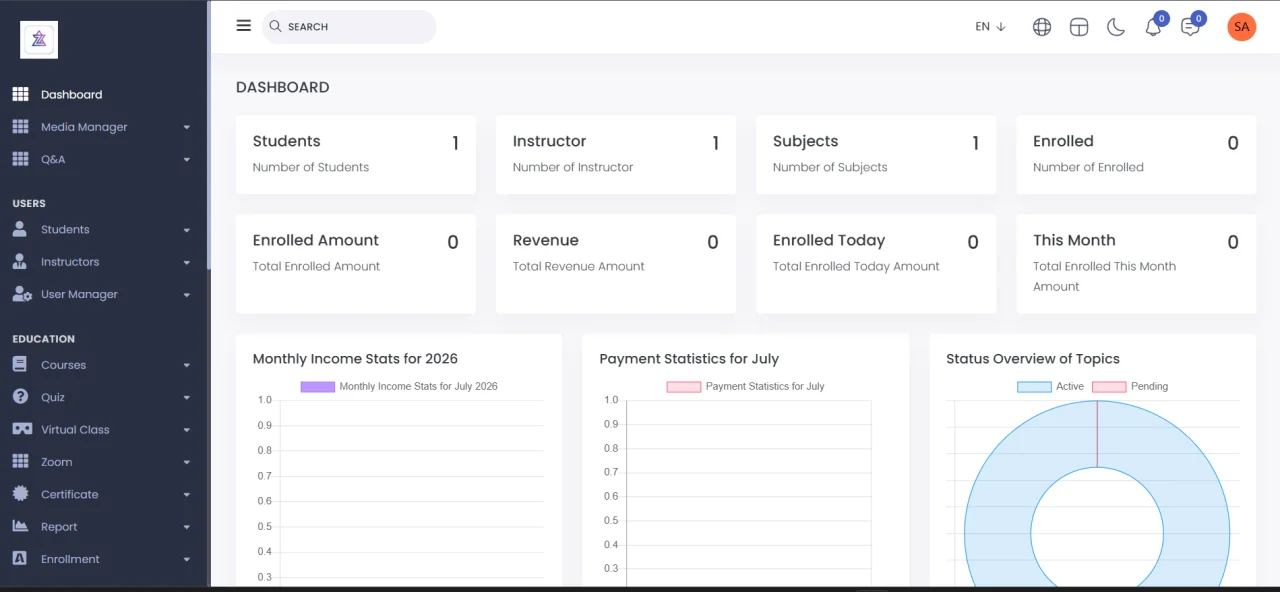Expand Media Manager submenu arrow
The width and height of the screenshot is (1280, 592).
pos(187,128)
